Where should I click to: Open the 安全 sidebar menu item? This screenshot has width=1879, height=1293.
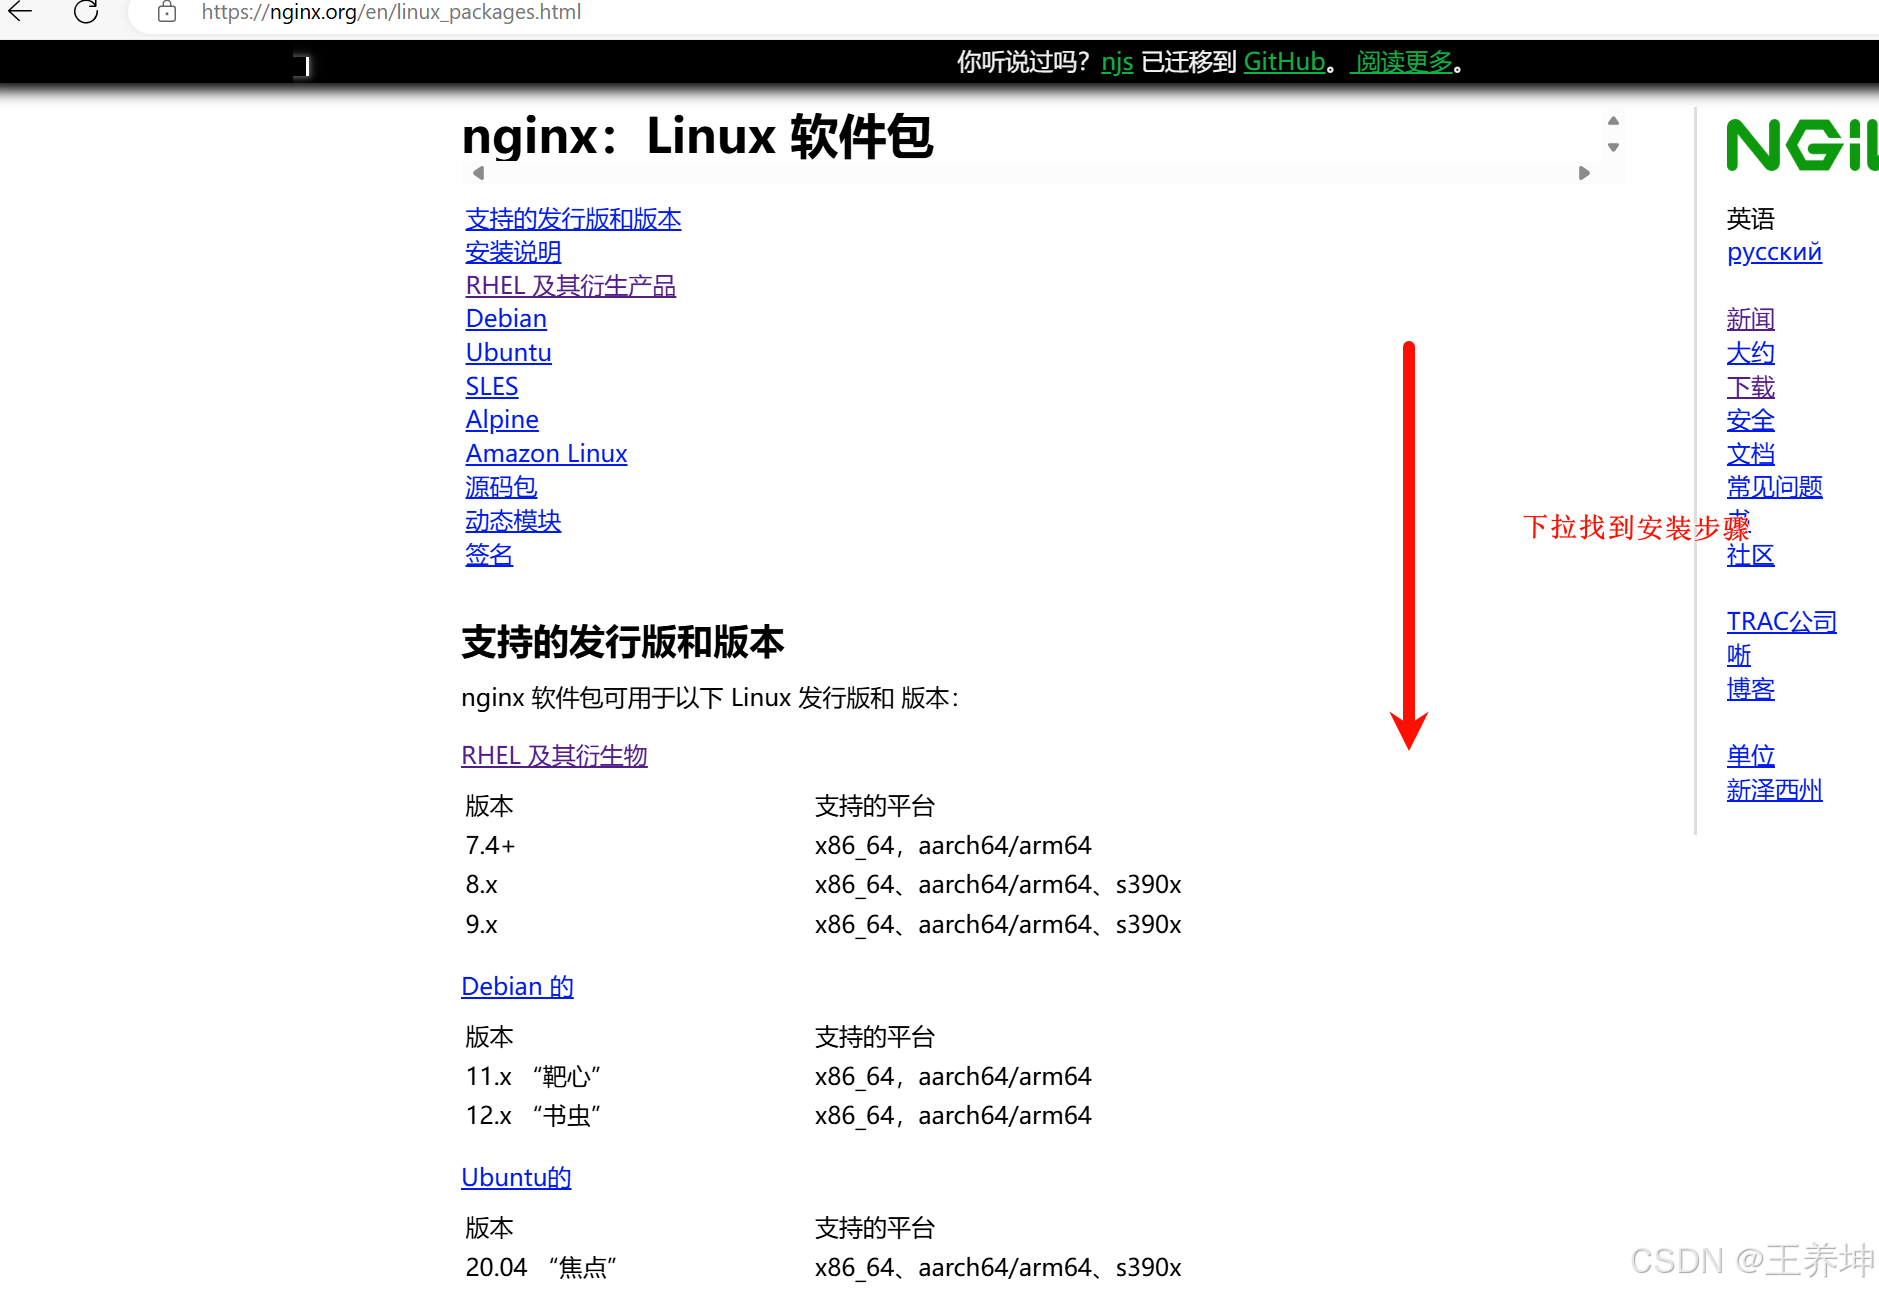(1750, 420)
